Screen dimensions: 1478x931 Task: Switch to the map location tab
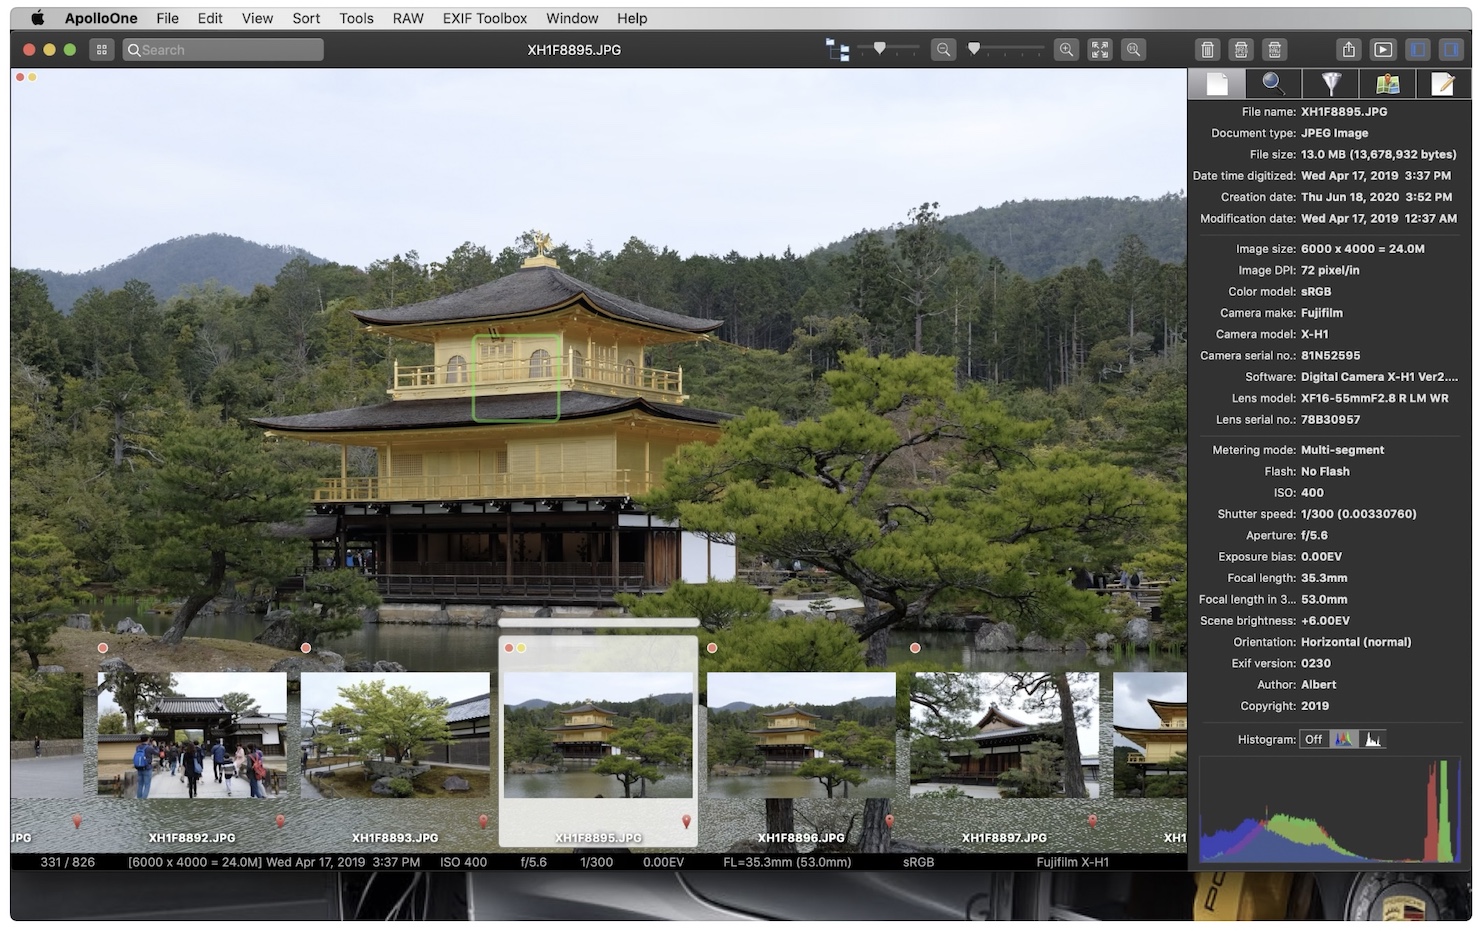(x=1387, y=84)
